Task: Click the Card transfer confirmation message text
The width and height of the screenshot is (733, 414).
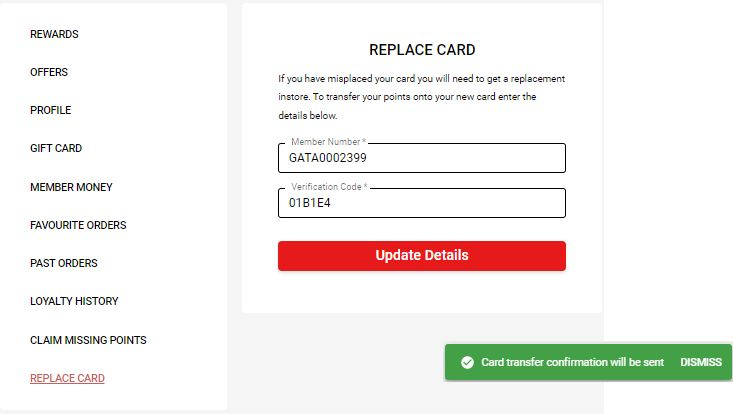Action: [573, 362]
